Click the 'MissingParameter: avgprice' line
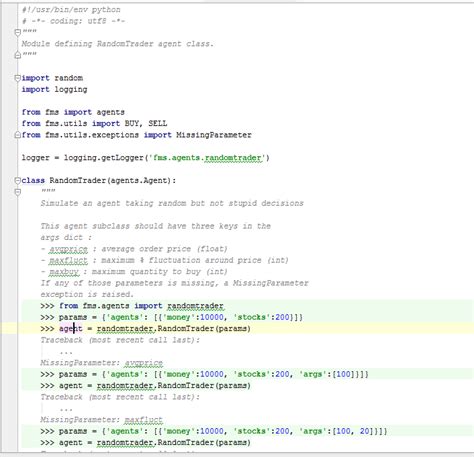This screenshot has width=474, height=457. coord(102,363)
